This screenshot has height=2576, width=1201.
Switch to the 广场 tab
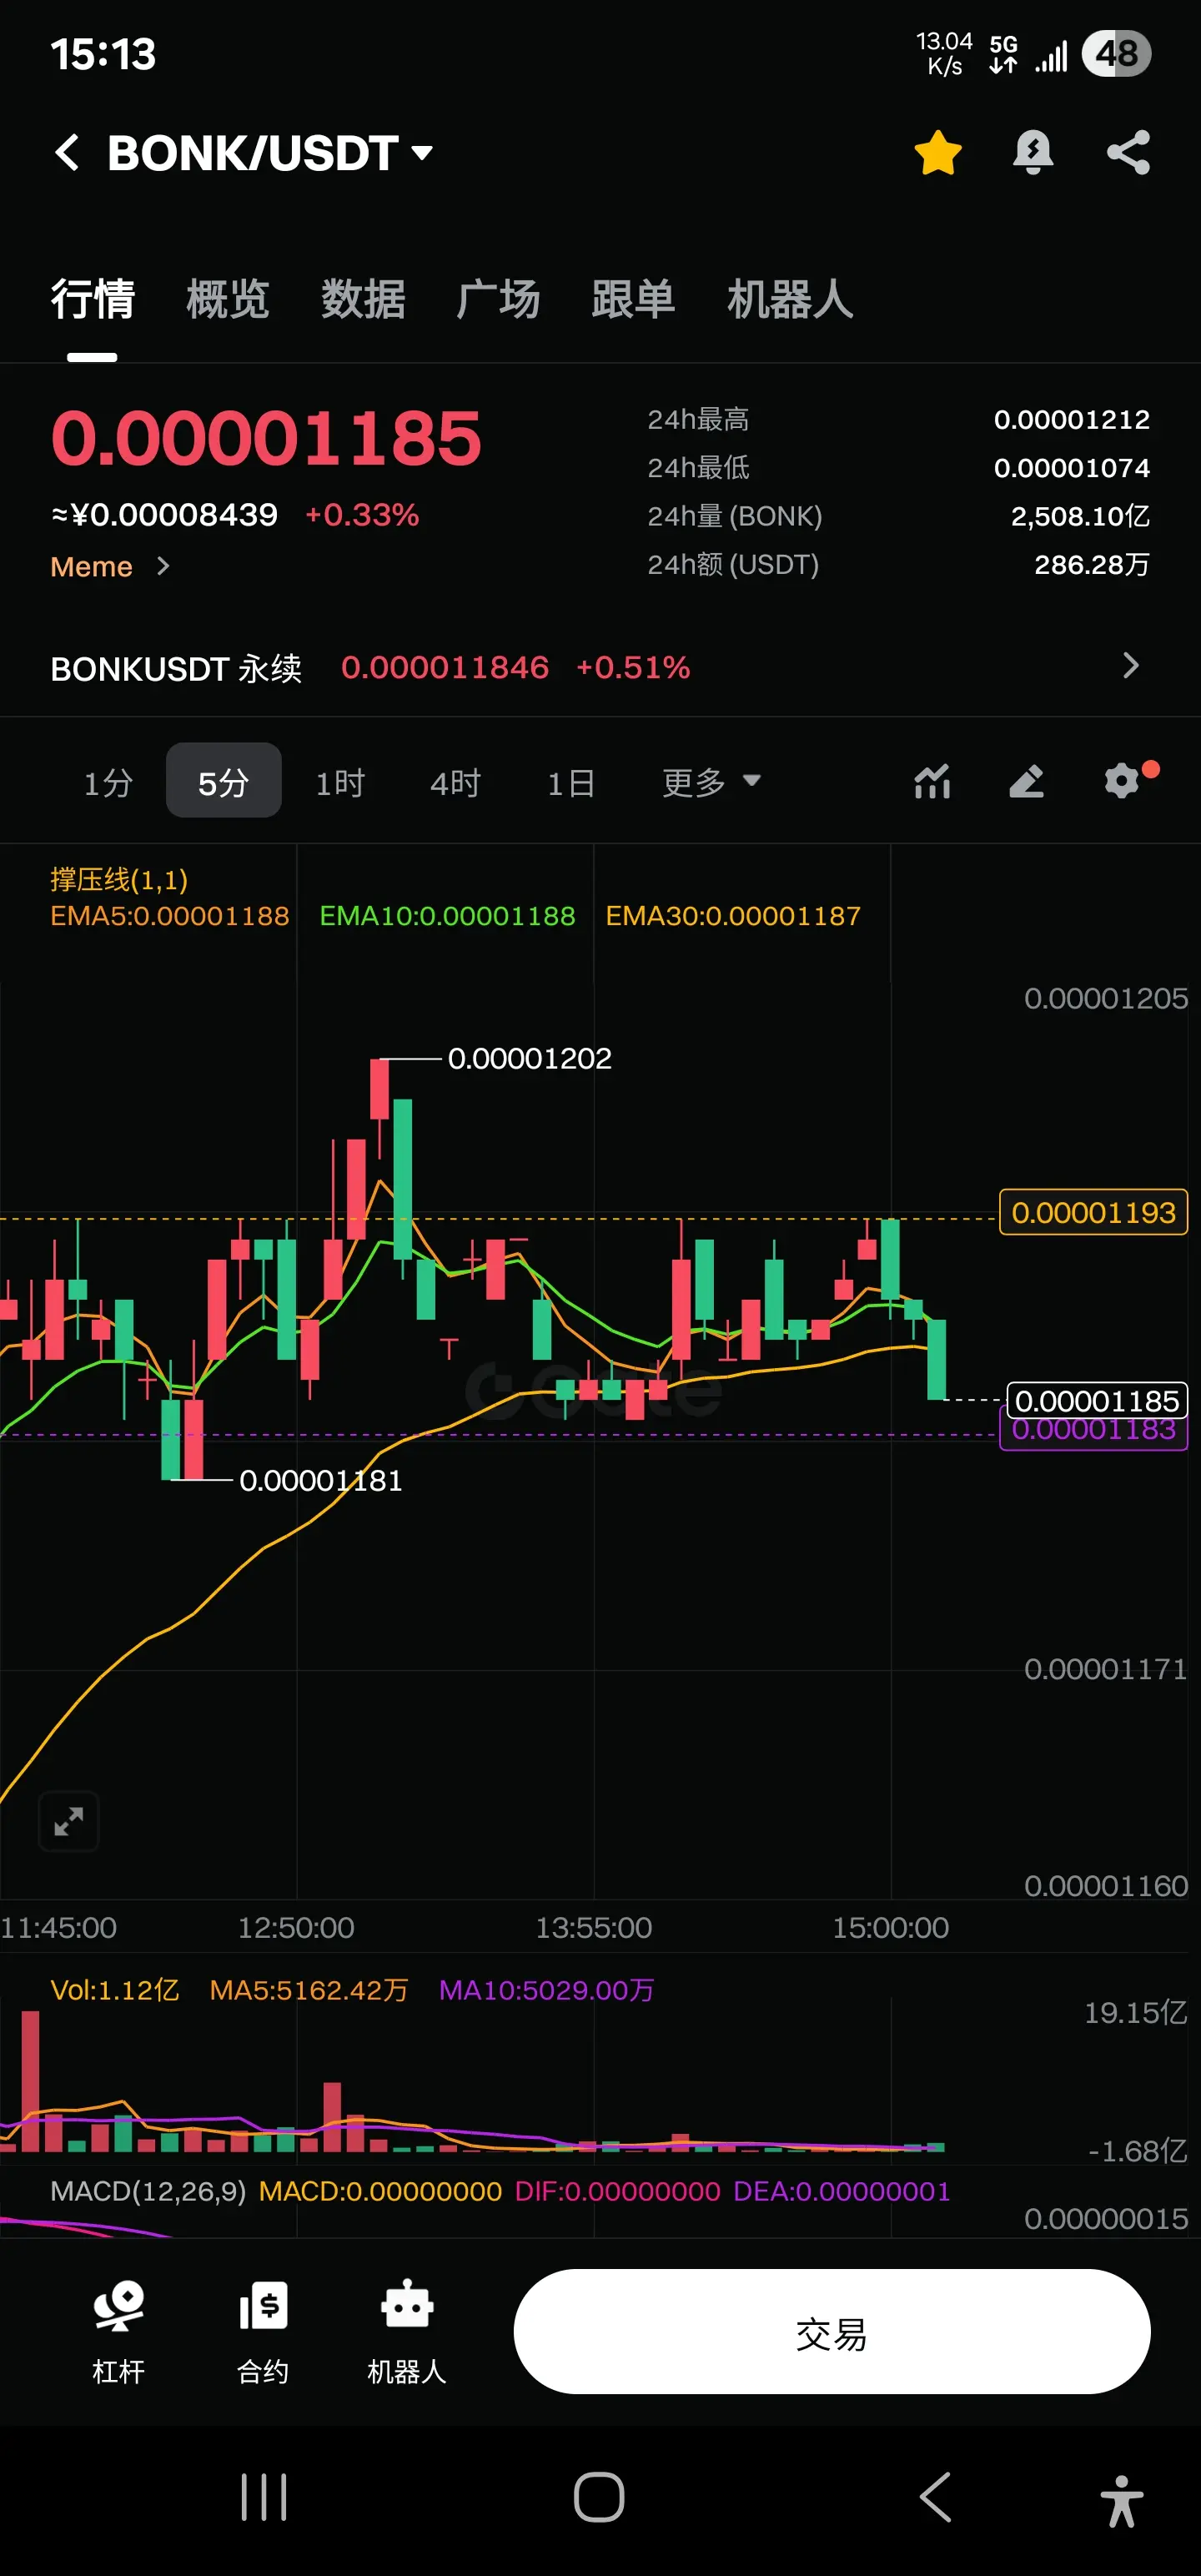[x=498, y=299]
